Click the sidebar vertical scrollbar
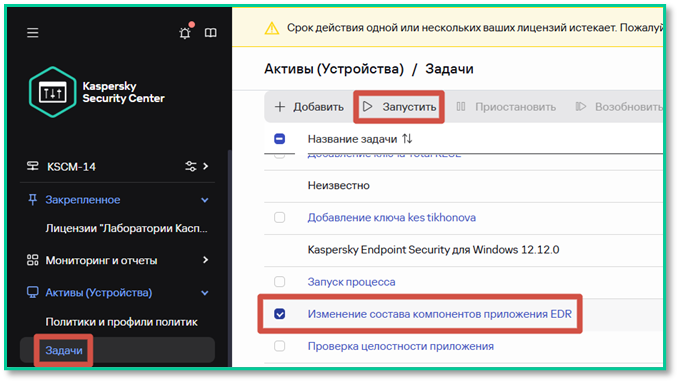This screenshot has width=679, height=383. pos(230,258)
